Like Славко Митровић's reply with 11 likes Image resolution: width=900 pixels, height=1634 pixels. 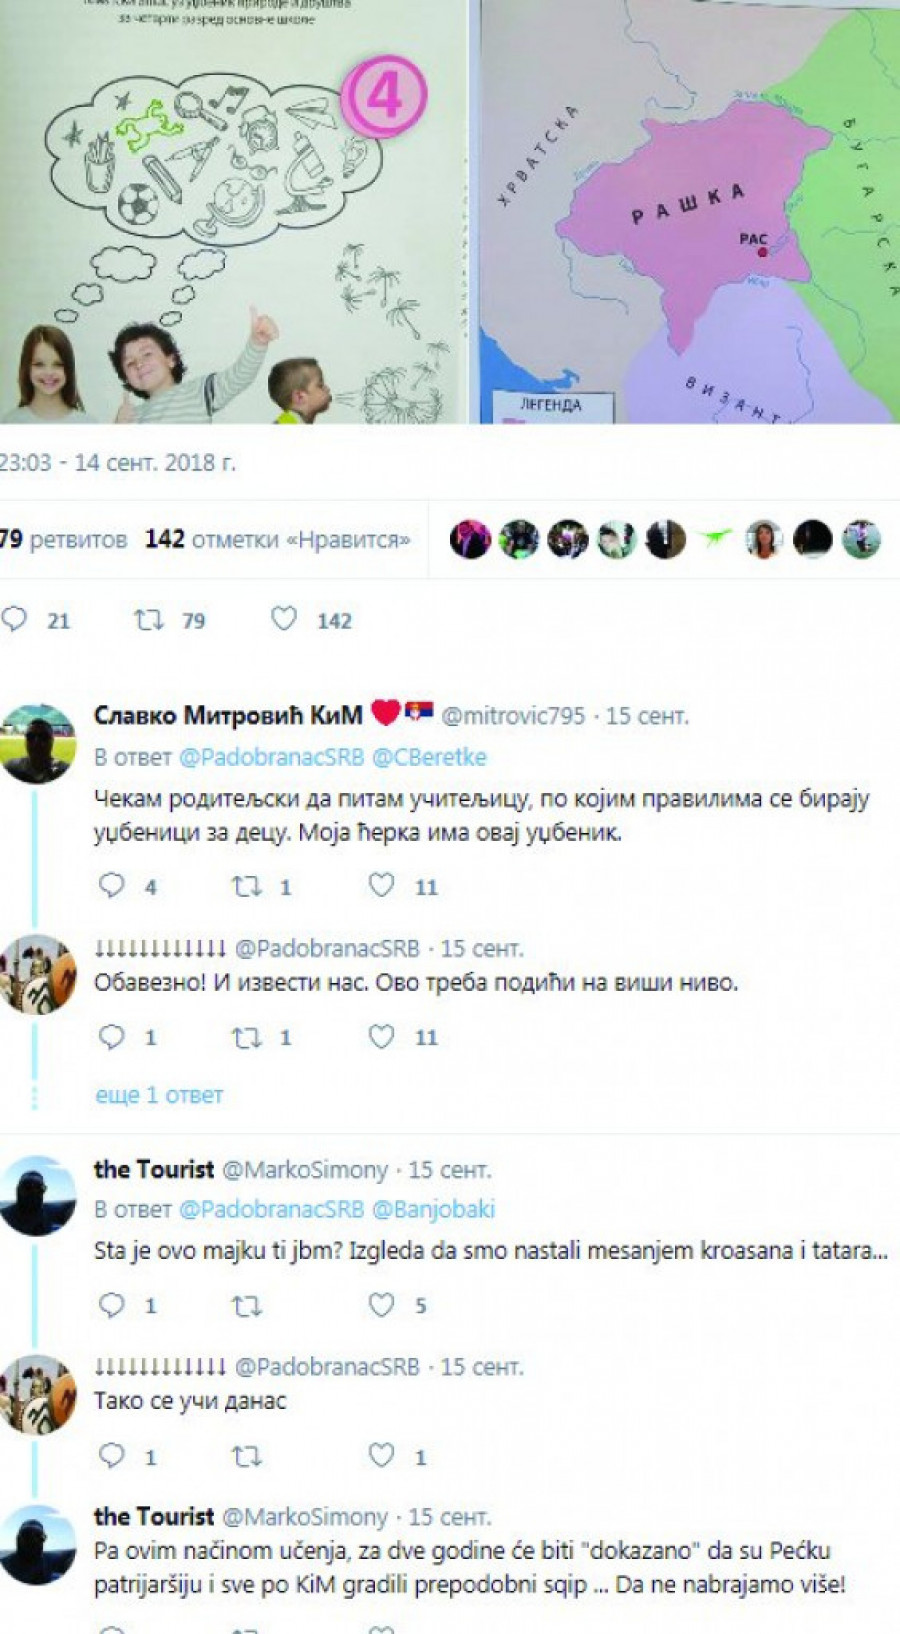tap(382, 885)
